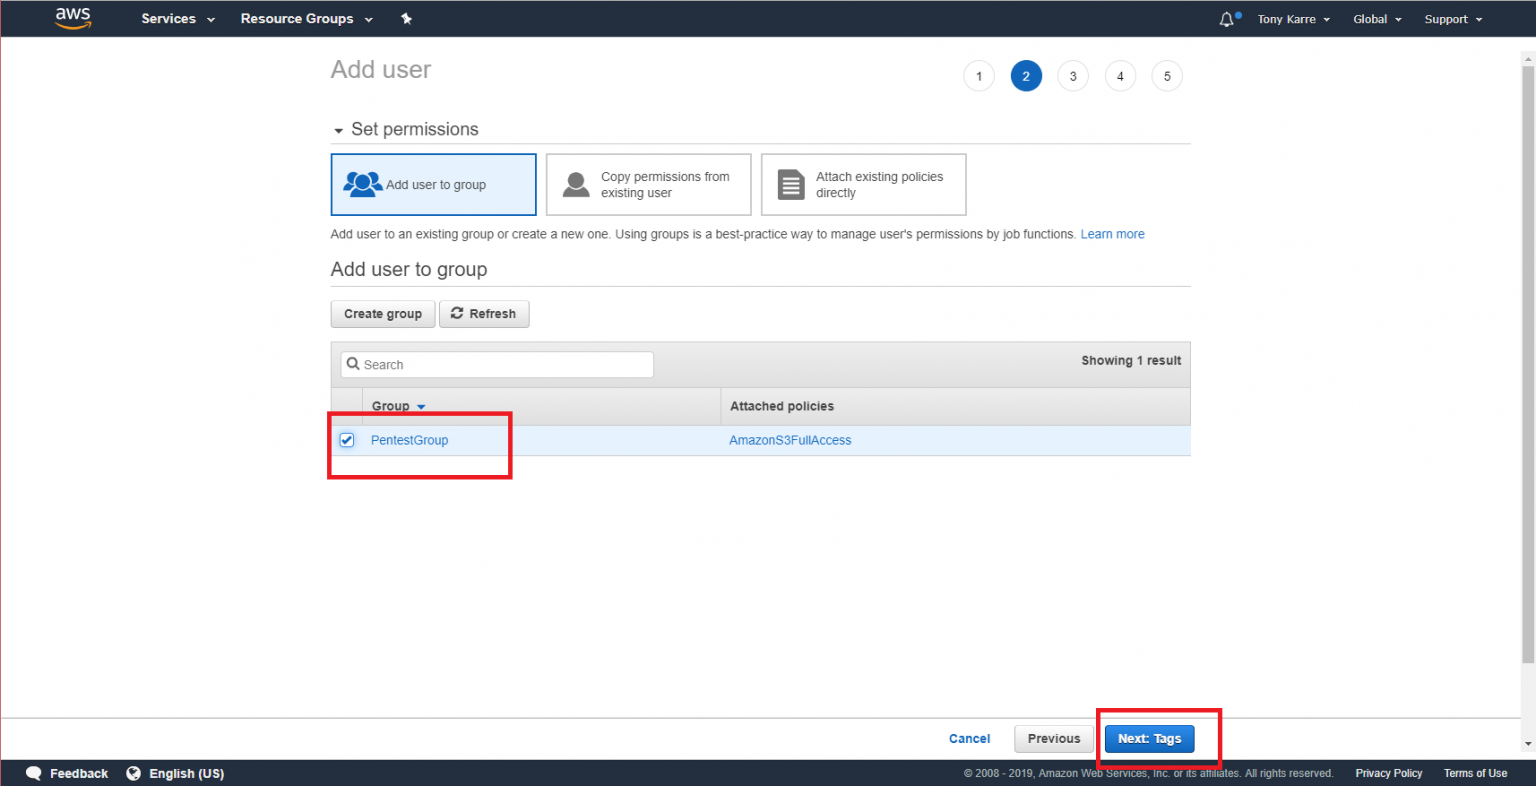This screenshot has width=1536, height=786.
Task: Click the pin shortcut icon in navbar
Action: click(x=406, y=19)
